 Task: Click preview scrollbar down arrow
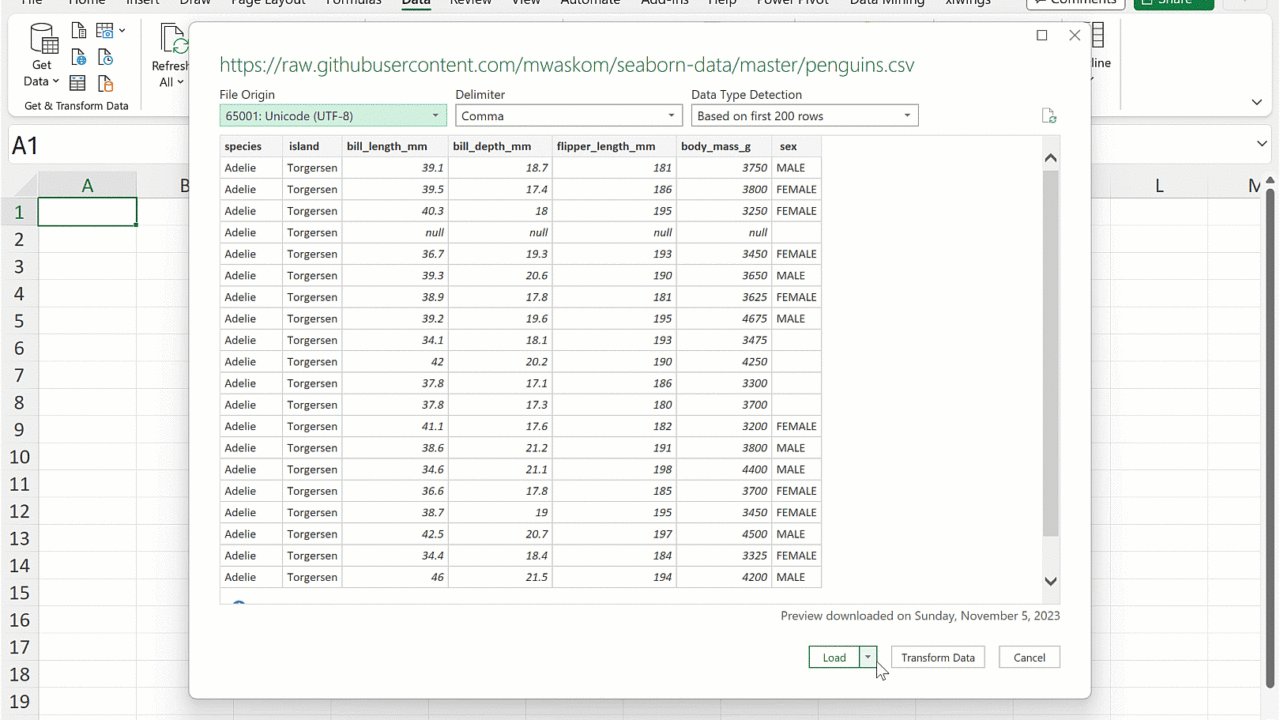click(x=1050, y=581)
